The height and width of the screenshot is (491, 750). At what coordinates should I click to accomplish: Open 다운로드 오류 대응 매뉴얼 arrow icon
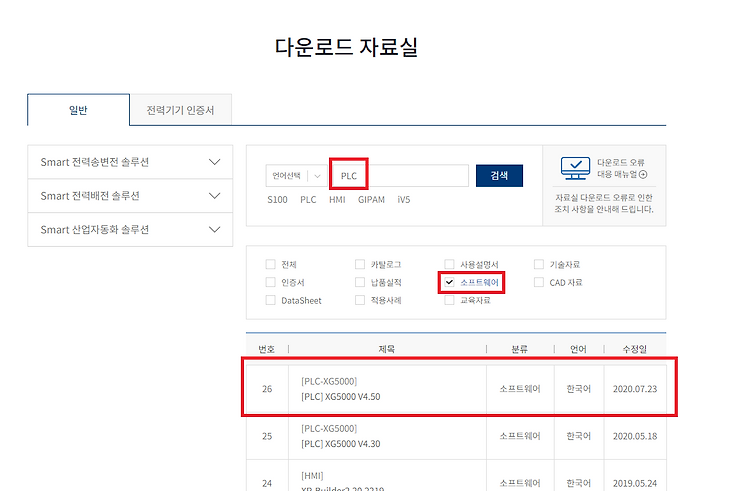pos(643,175)
